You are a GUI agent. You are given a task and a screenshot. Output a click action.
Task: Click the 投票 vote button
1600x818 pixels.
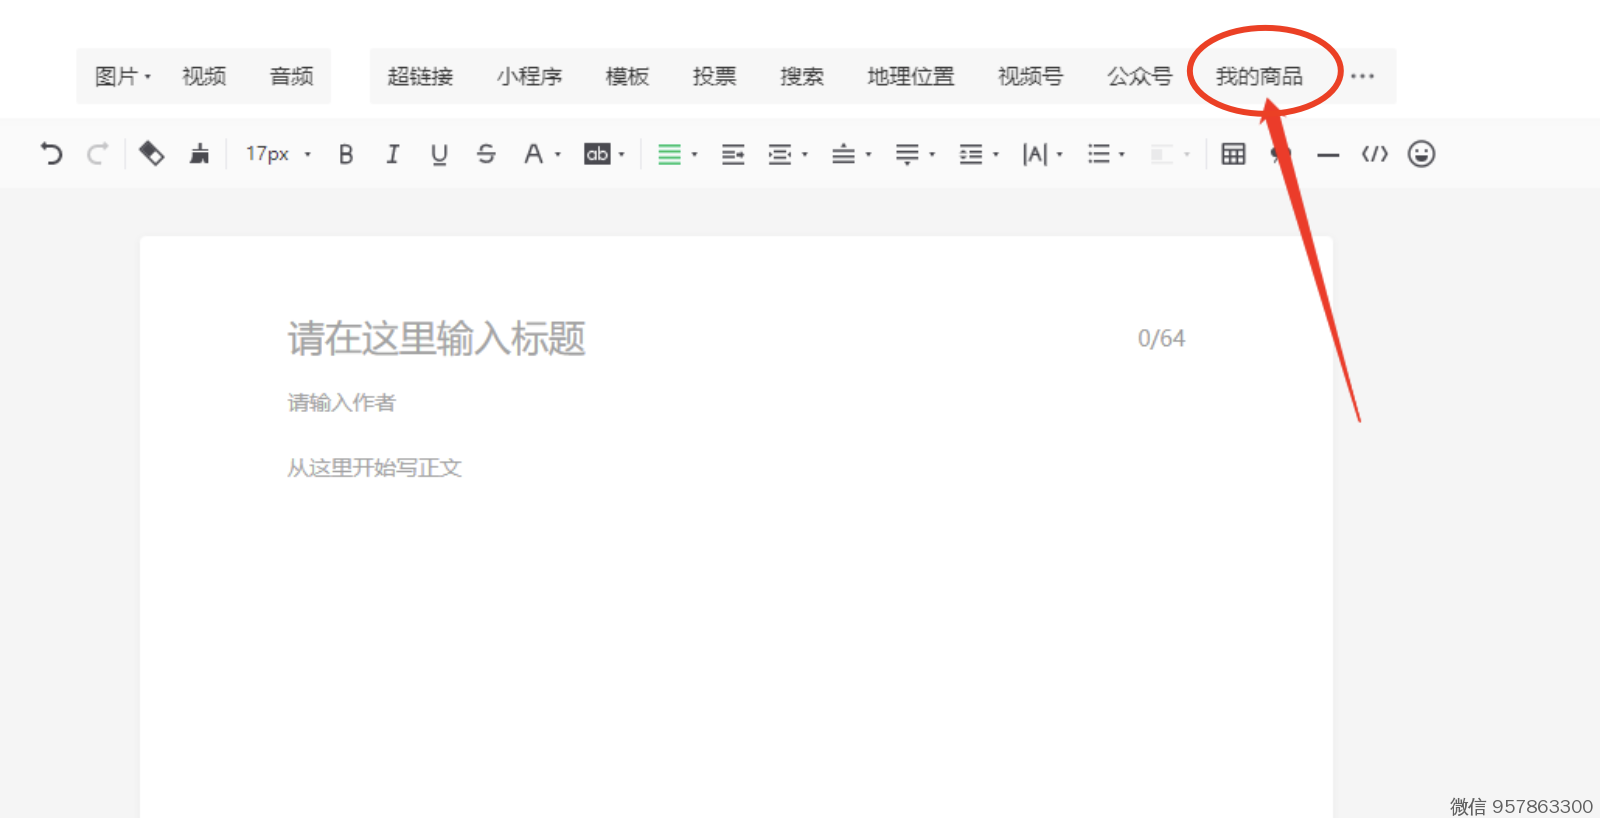coord(714,76)
